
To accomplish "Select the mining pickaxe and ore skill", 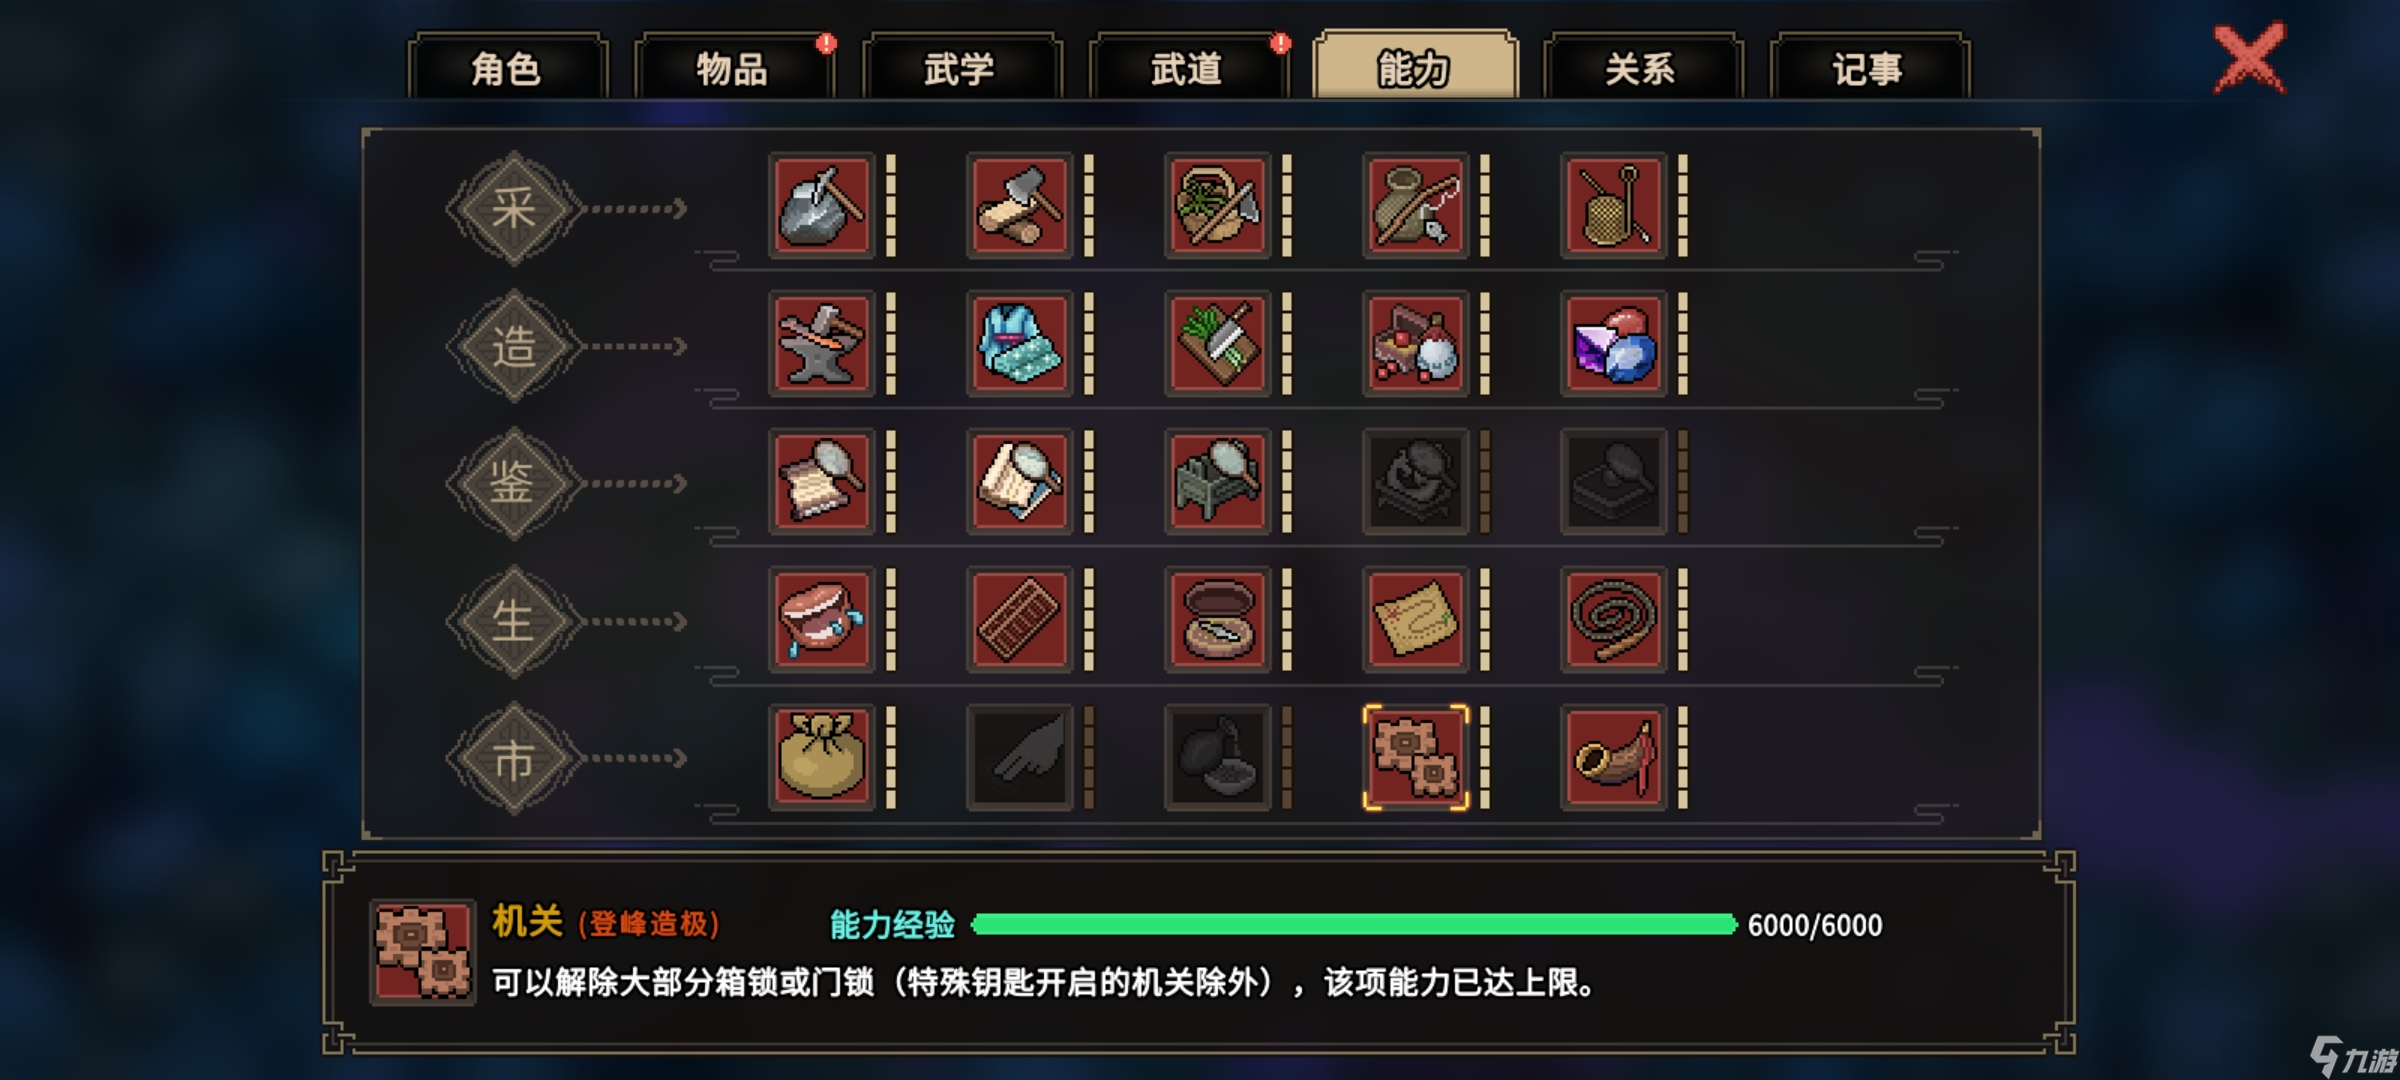I will click(821, 206).
